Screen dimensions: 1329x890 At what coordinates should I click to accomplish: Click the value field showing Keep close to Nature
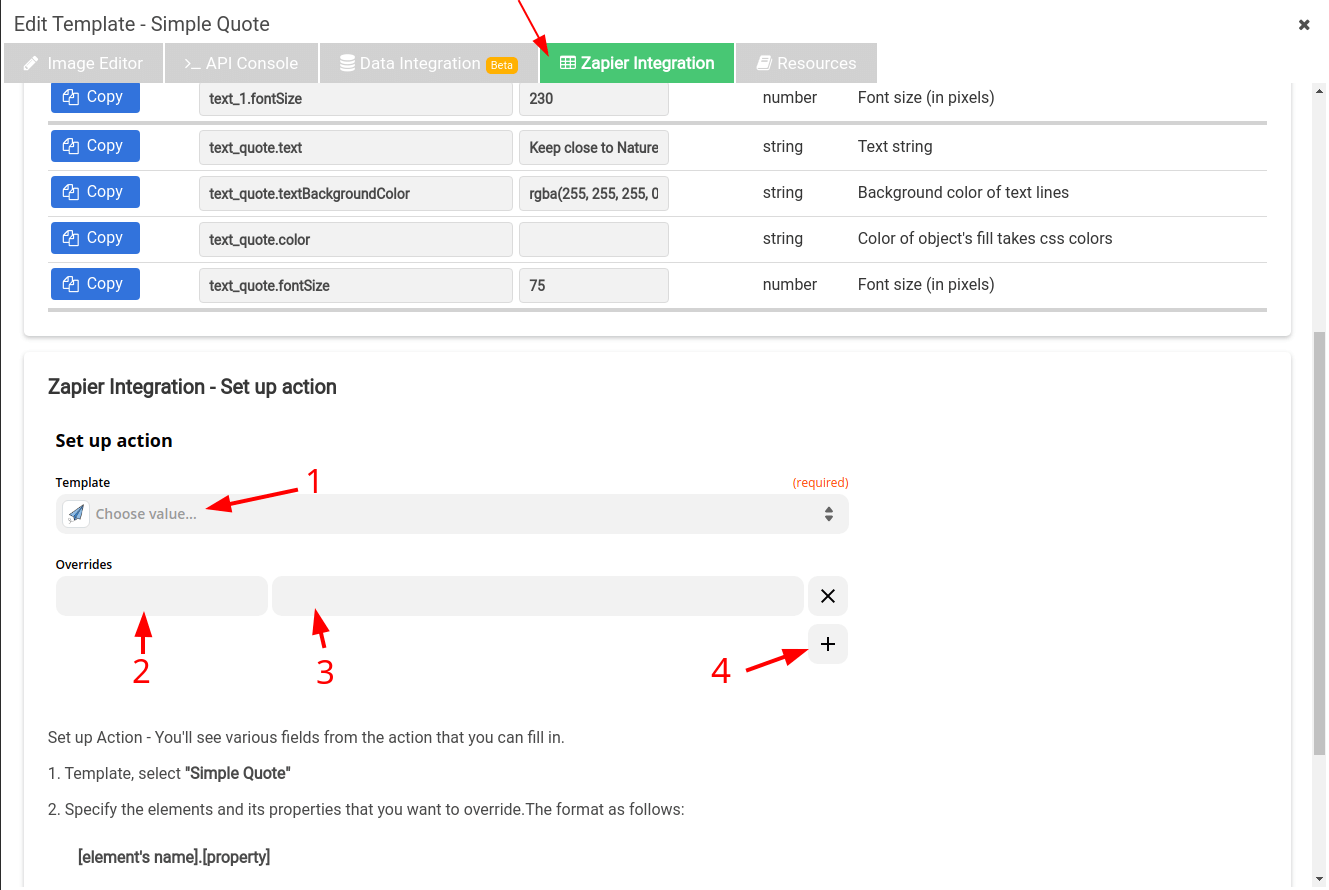pos(593,147)
